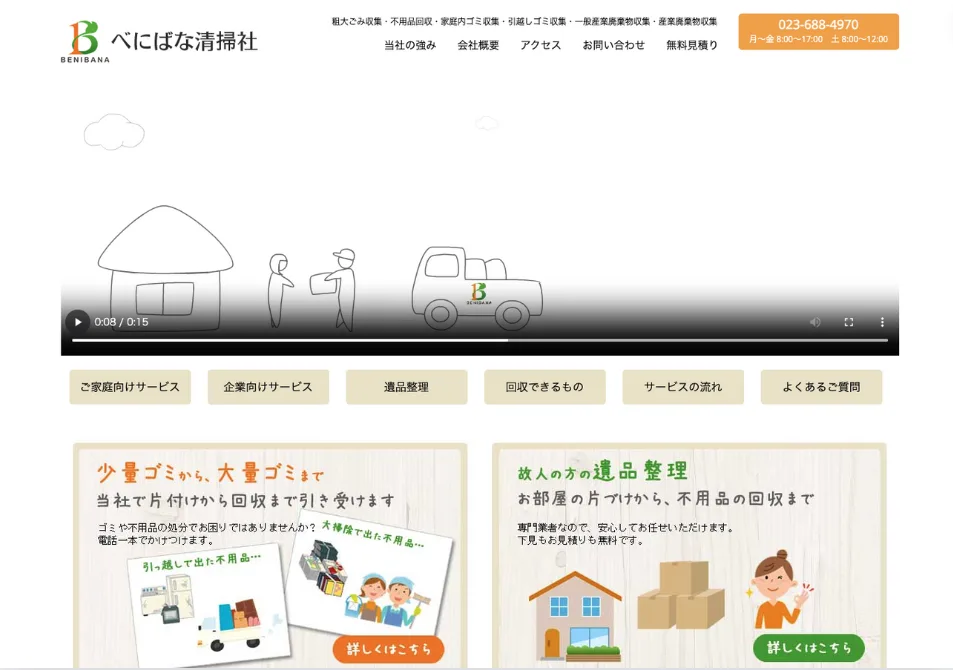Click the 少量ゴミから、大量ゴミまで heading
The height and width of the screenshot is (670, 953).
210,473
